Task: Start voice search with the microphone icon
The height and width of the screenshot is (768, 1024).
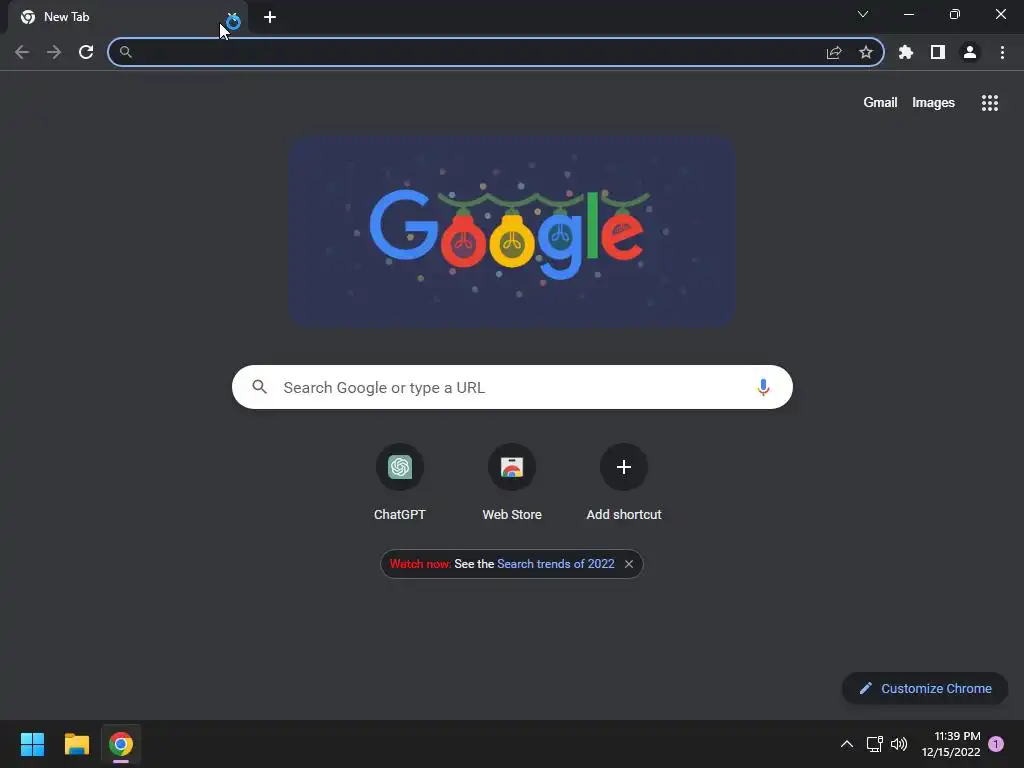Action: coord(763,387)
